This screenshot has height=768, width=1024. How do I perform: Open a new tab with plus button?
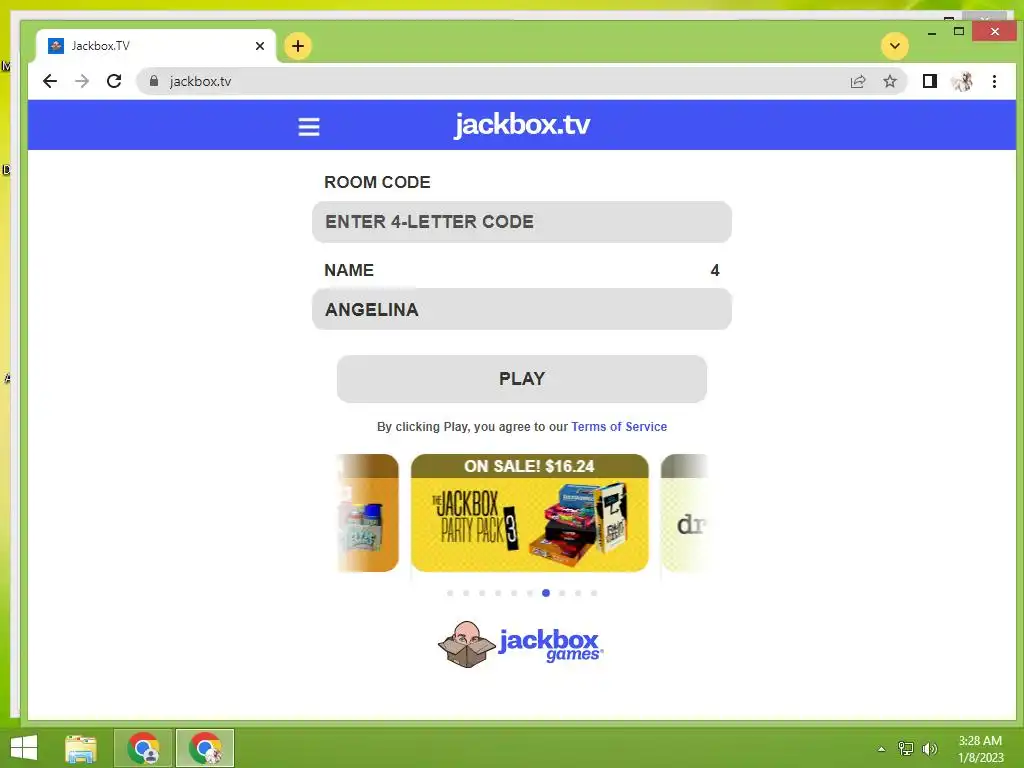[298, 46]
